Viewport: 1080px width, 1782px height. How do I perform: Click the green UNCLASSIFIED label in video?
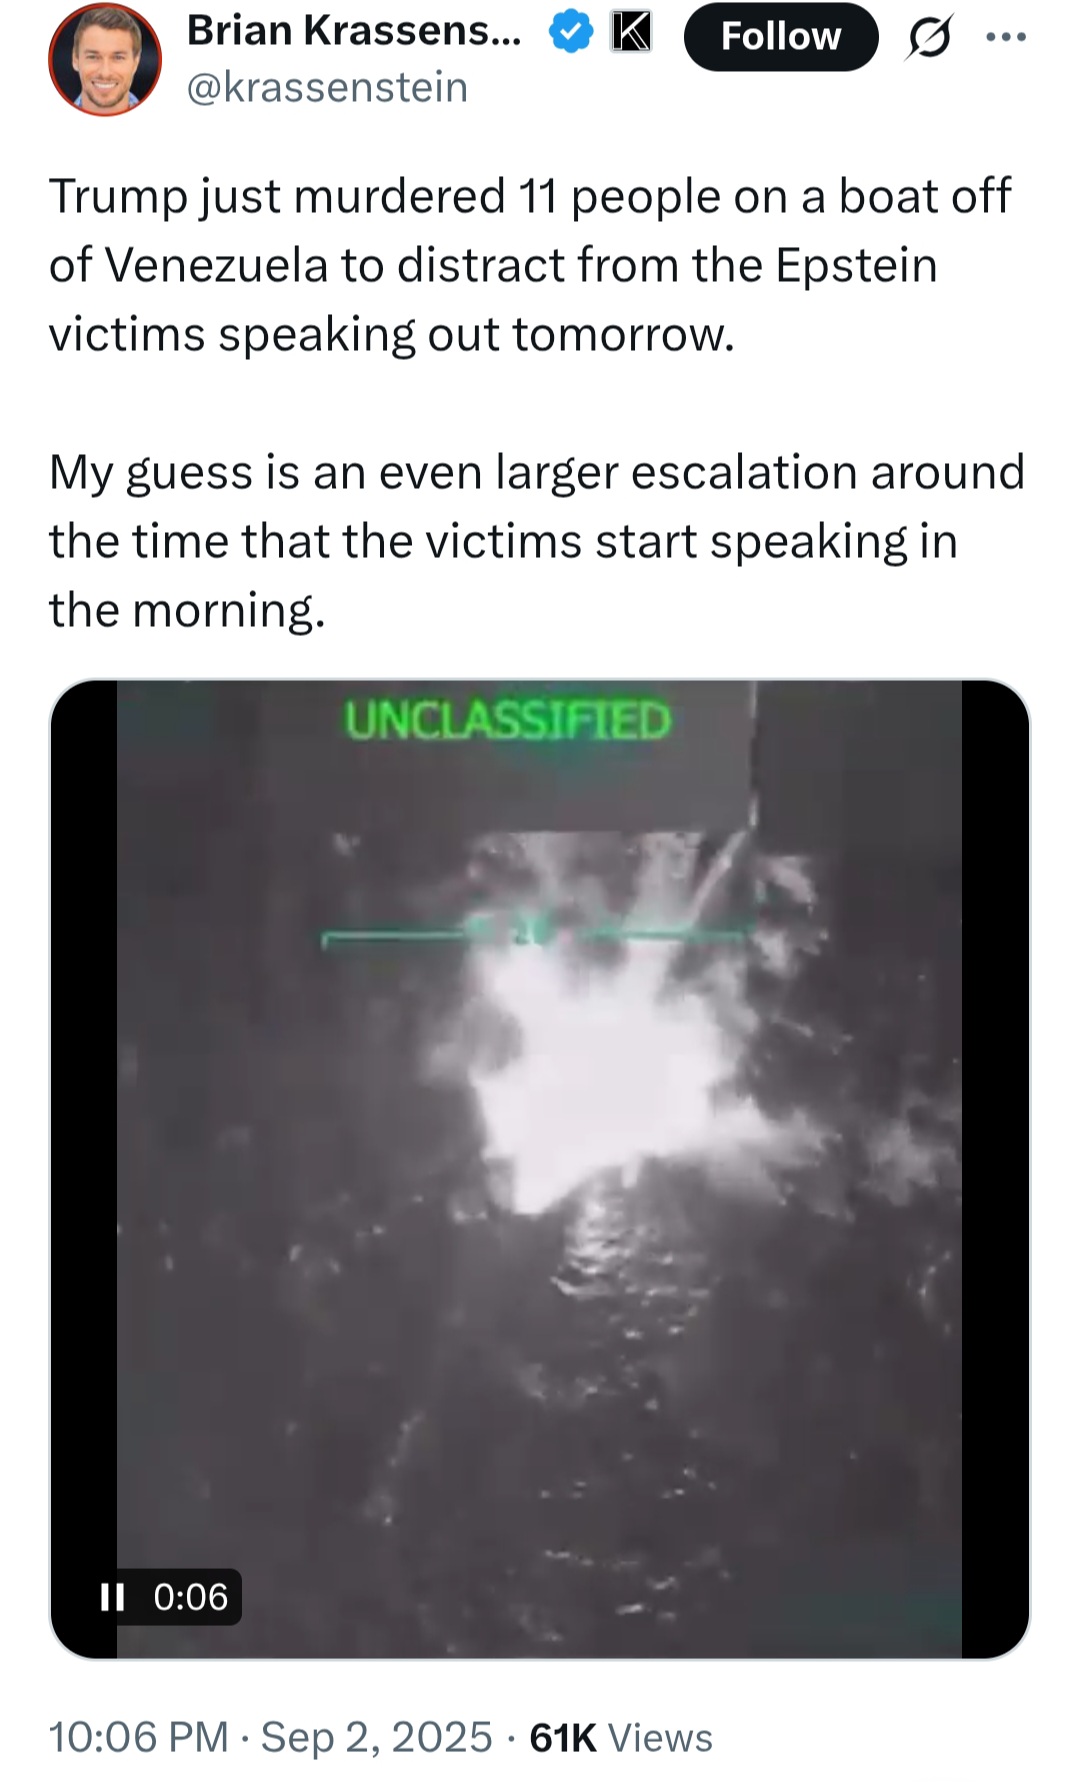pyautogui.click(x=508, y=720)
